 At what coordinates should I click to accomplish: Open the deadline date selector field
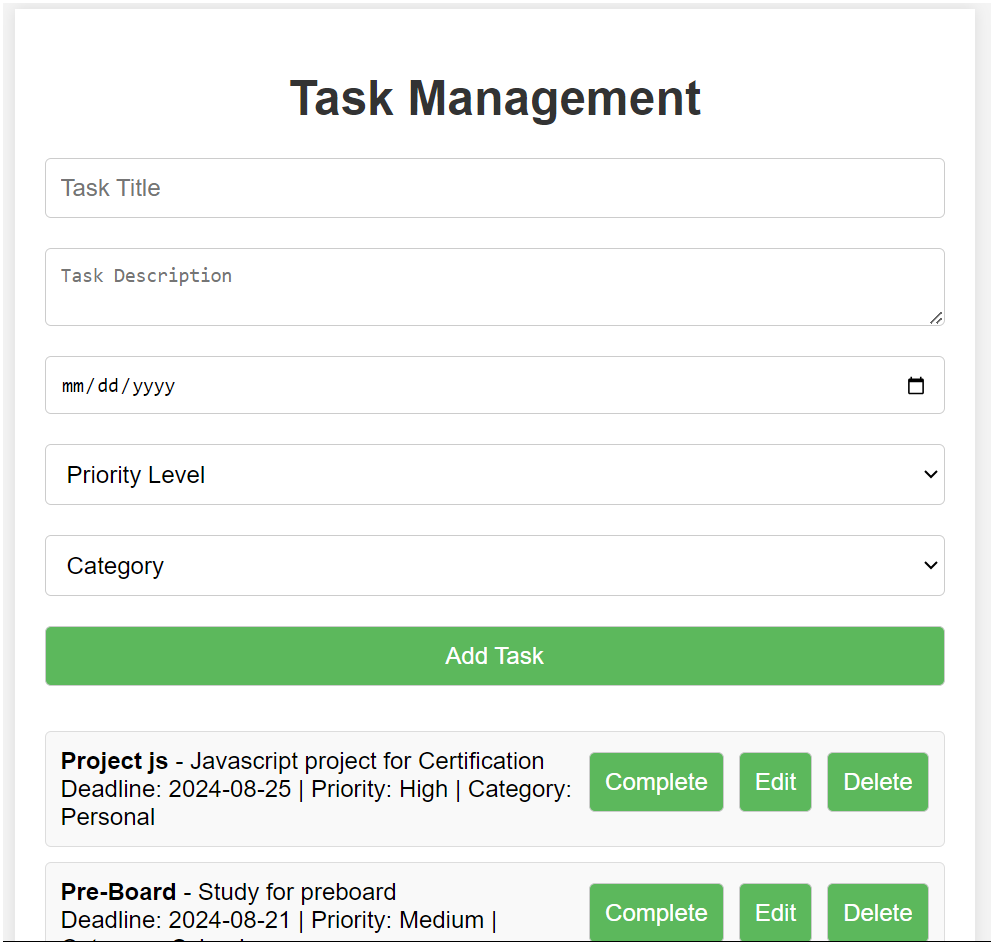(x=400, y=385)
